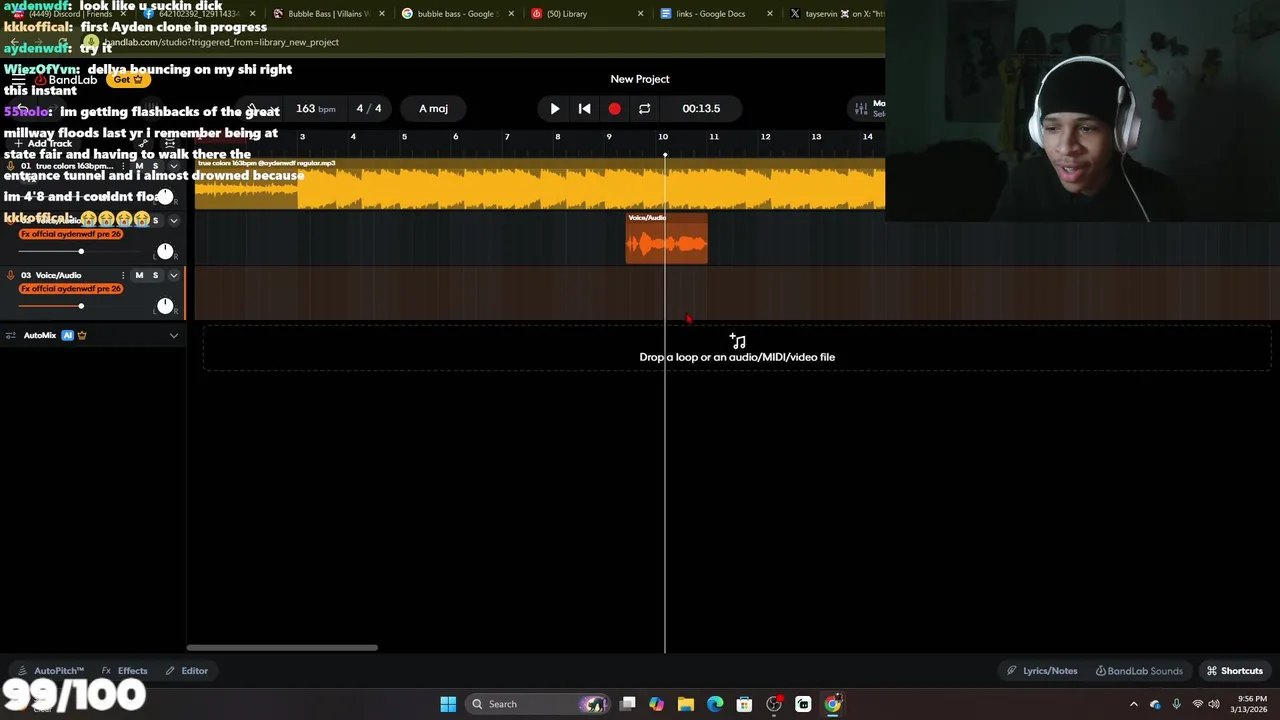Image resolution: width=1280 pixels, height=720 pixels.
Task: Expand track 02 chevron
Action: coord(173,220)
